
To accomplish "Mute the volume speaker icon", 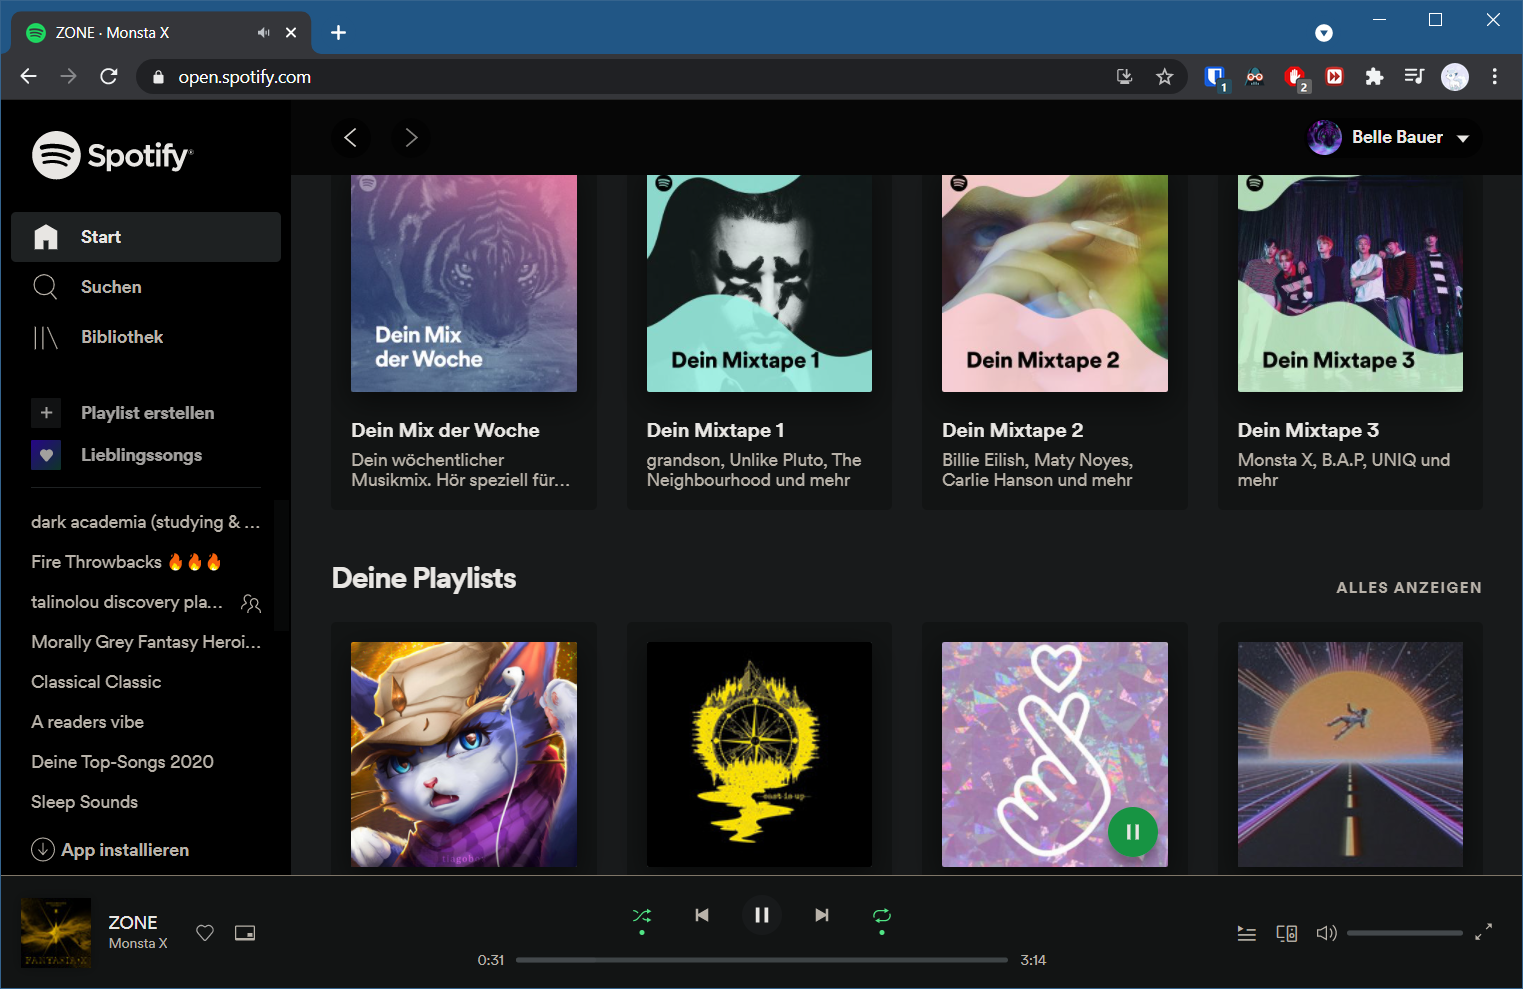I will point(1326,933).
